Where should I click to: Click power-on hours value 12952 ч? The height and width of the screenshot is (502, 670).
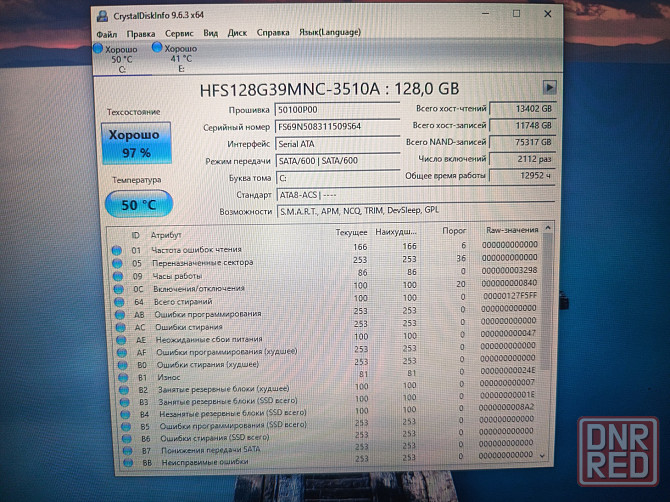[522, 175]
